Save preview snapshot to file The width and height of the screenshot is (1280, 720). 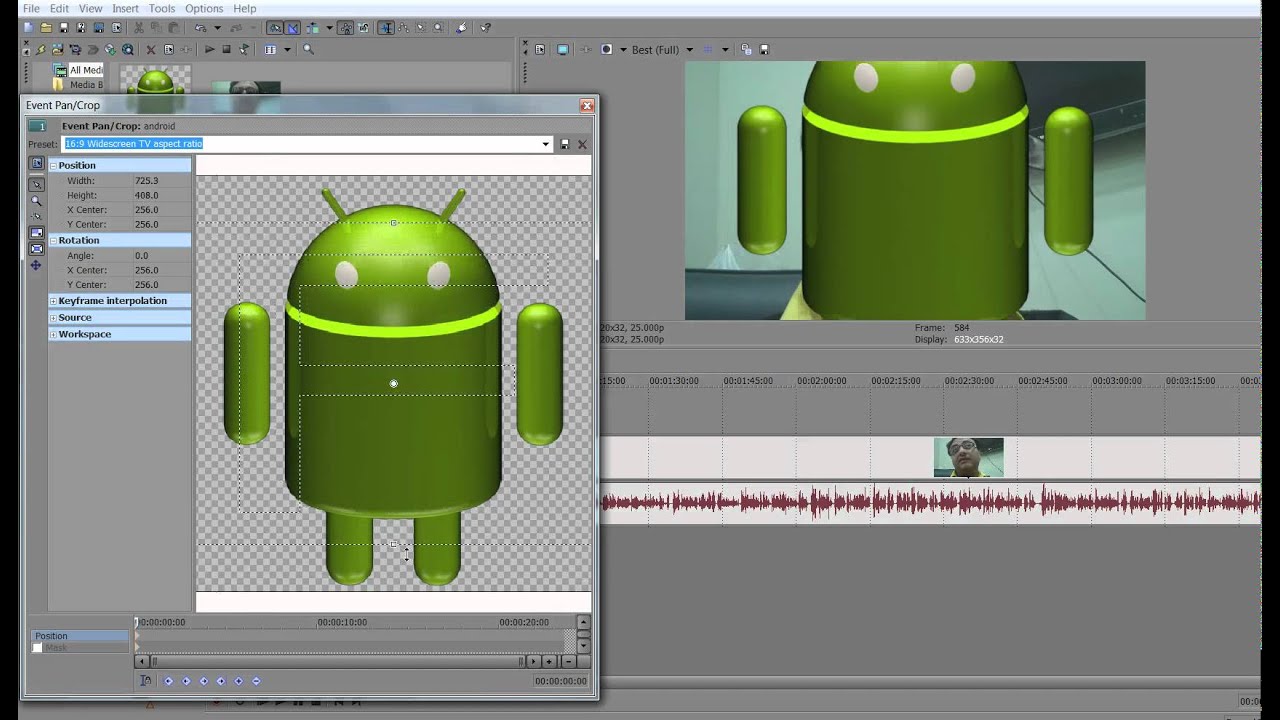click(x=764, y=49)
